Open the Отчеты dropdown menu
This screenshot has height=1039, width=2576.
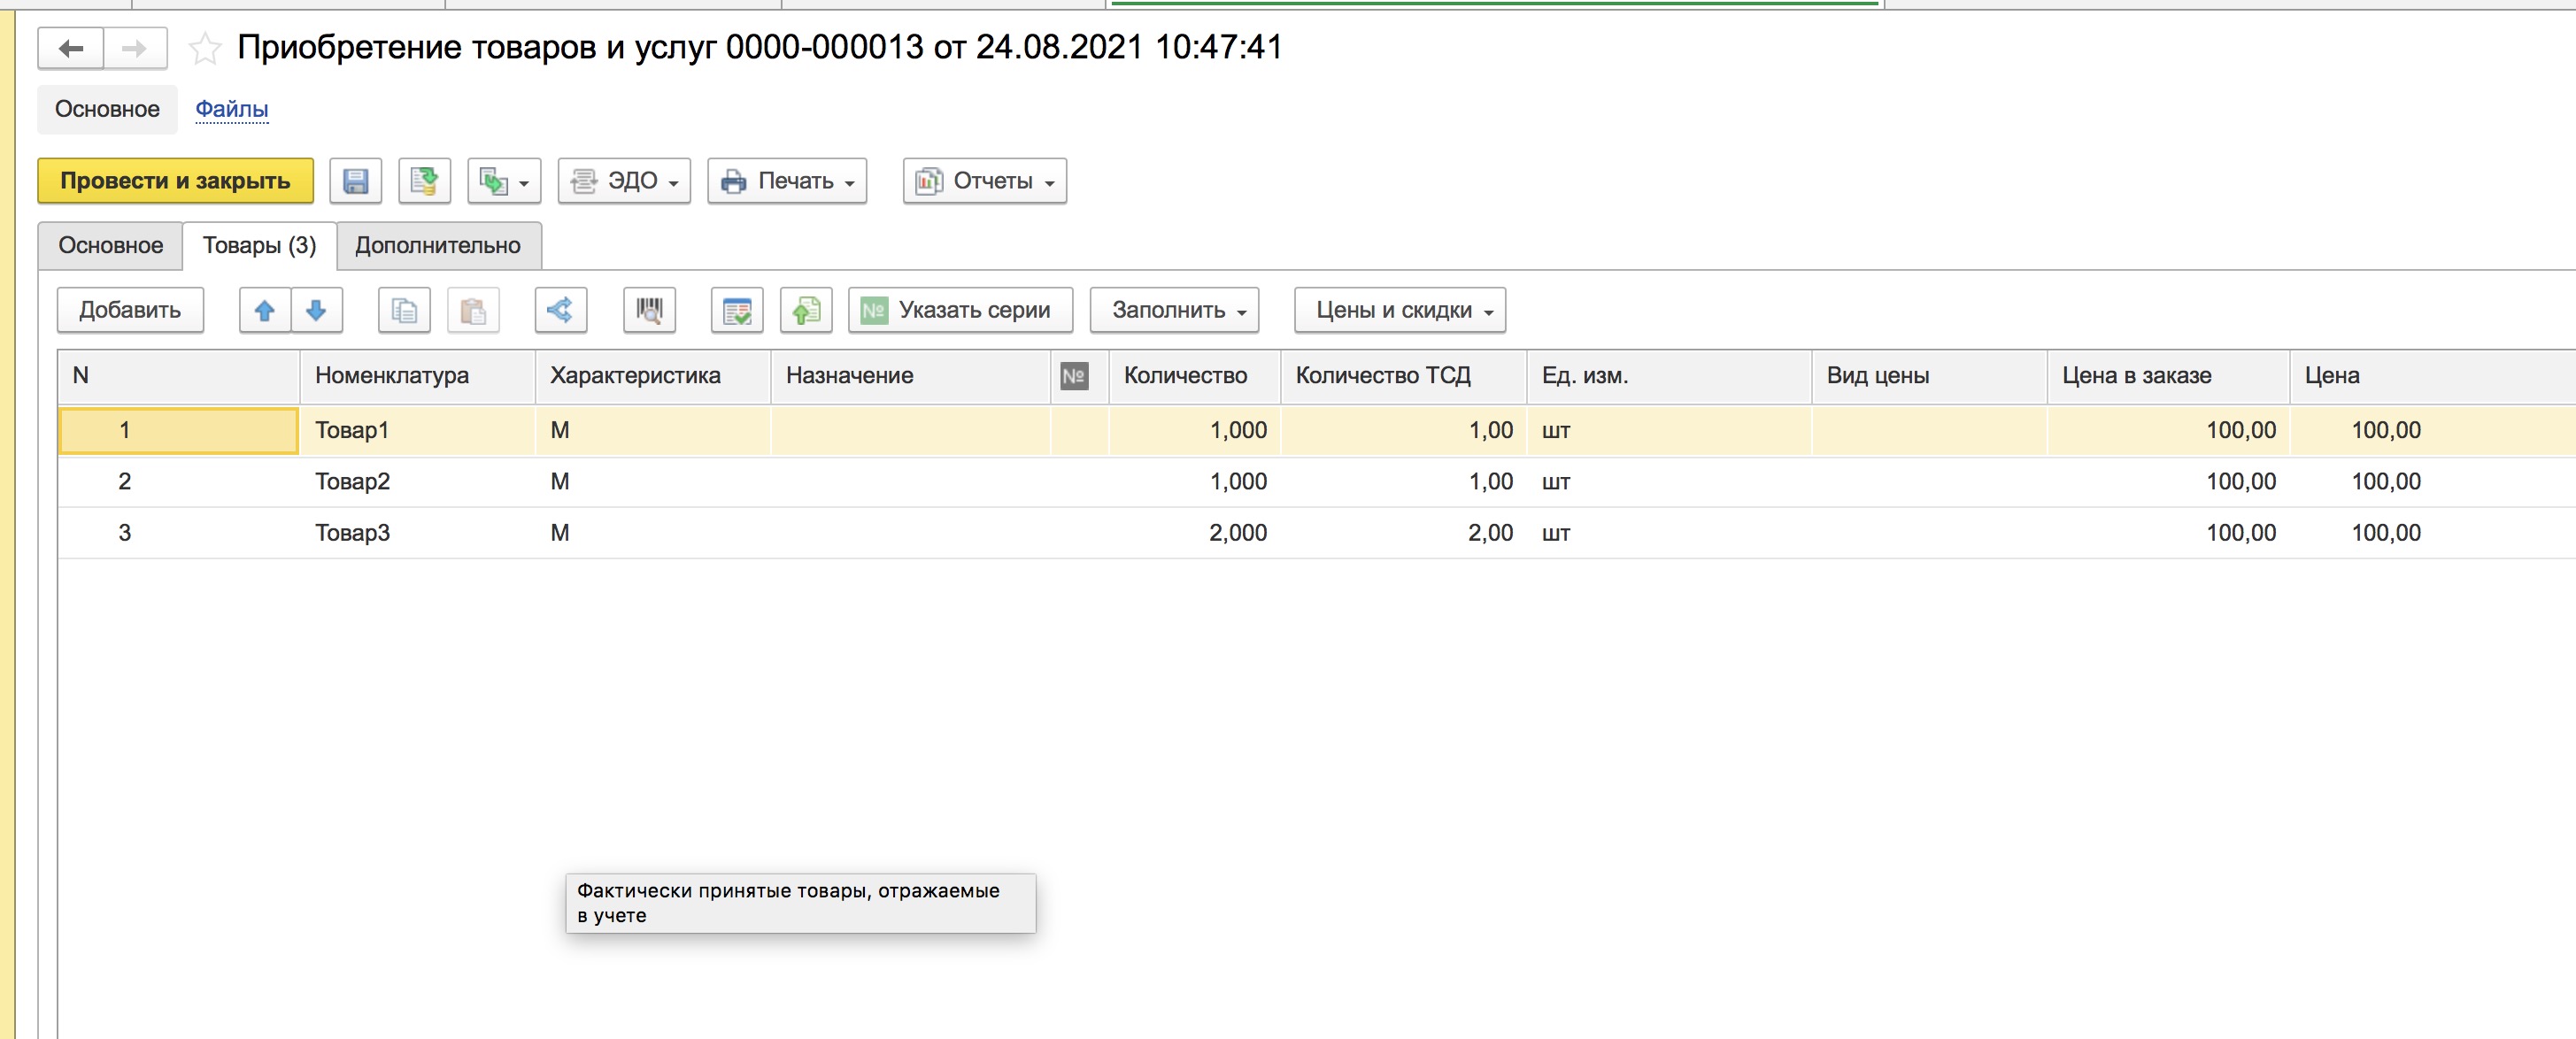985,181
